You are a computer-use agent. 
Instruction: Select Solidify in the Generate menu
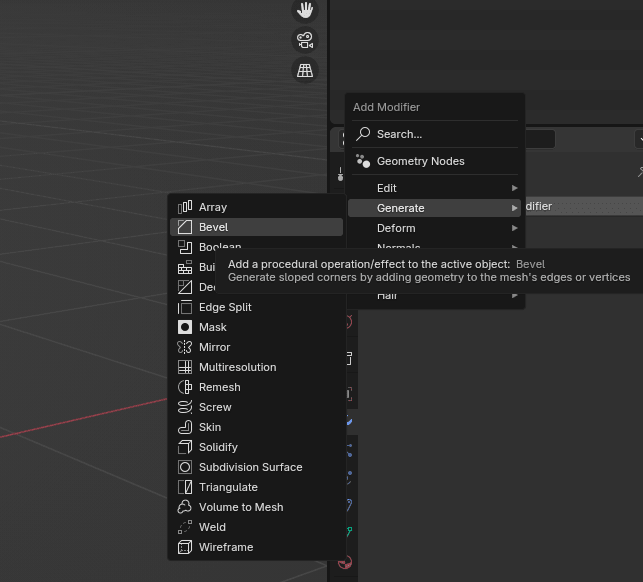218,447
